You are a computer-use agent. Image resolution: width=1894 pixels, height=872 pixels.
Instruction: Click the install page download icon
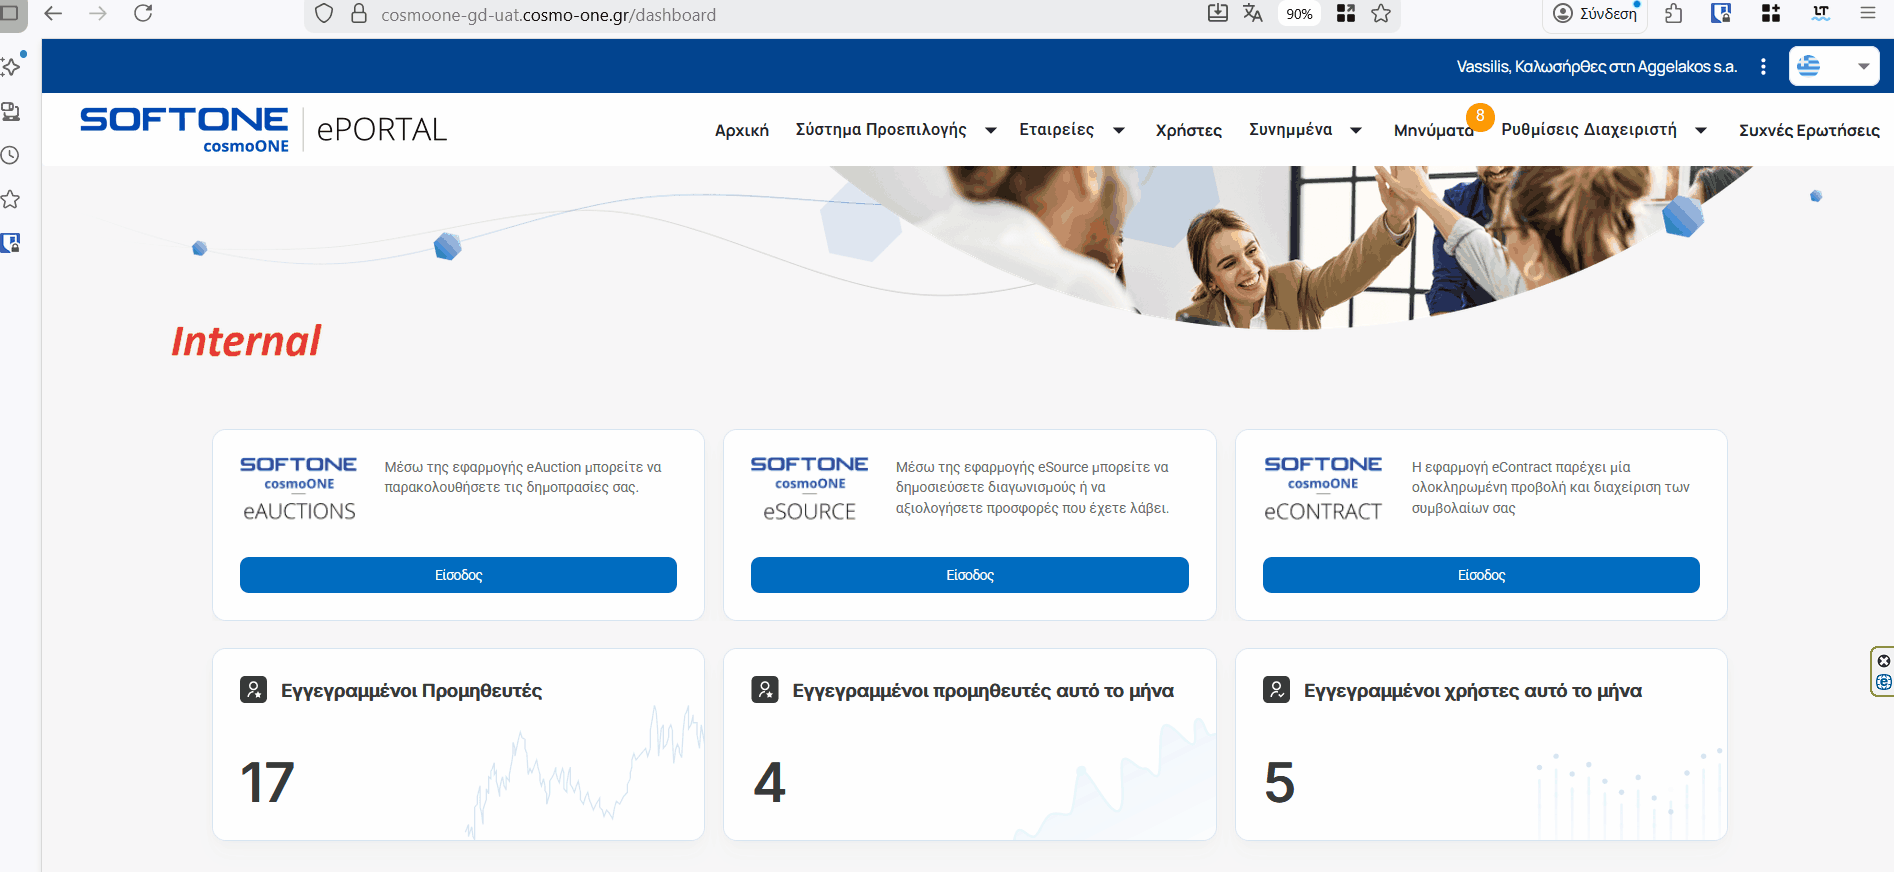[1218, 13]
